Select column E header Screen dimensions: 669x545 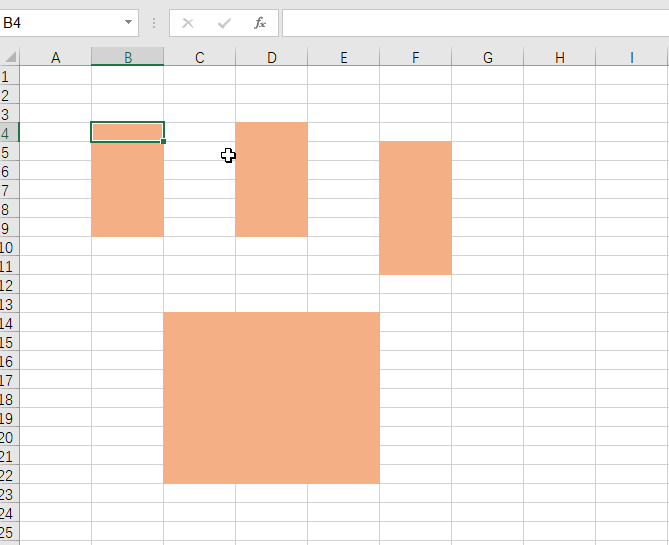tap(343, 57)
